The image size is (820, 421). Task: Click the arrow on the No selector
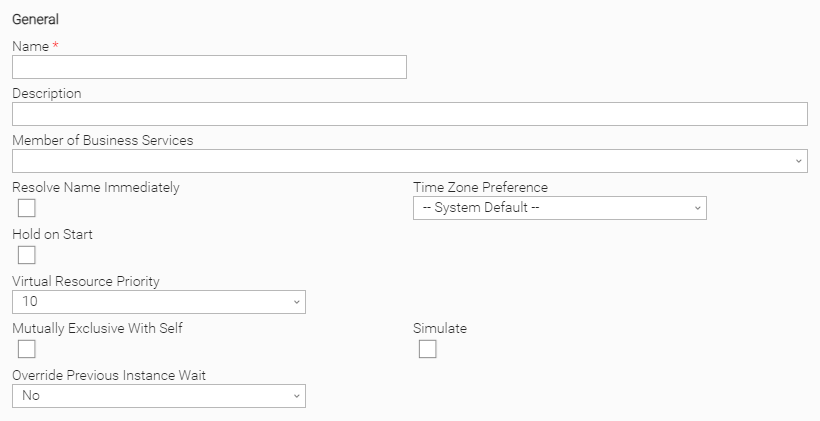pos(296,396)
